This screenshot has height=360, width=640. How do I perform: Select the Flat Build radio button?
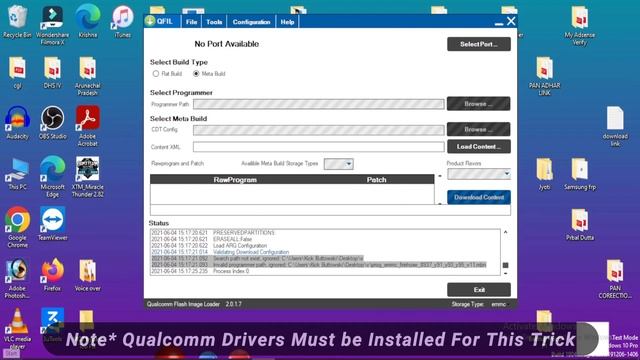click(156, 74)
